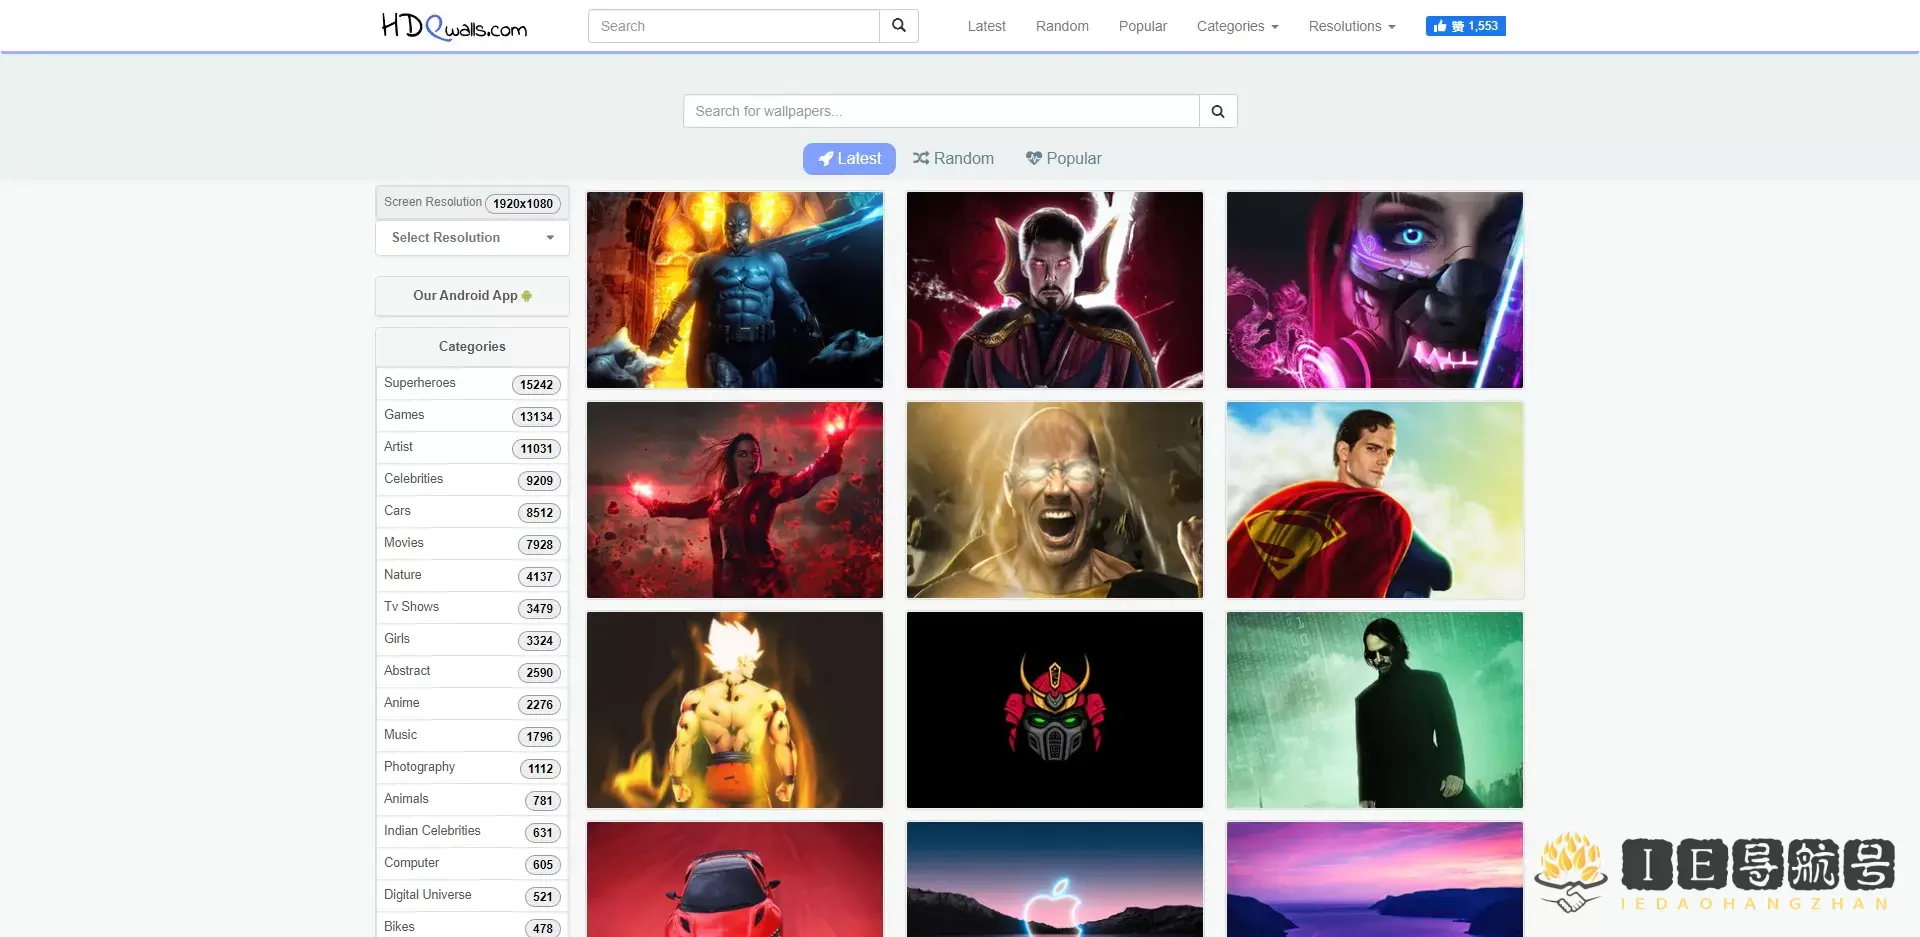This screenshot has width=1920, height=937.
Task: Open the Batman wallpaper thumbnail
Action: [x=735, y=290]
